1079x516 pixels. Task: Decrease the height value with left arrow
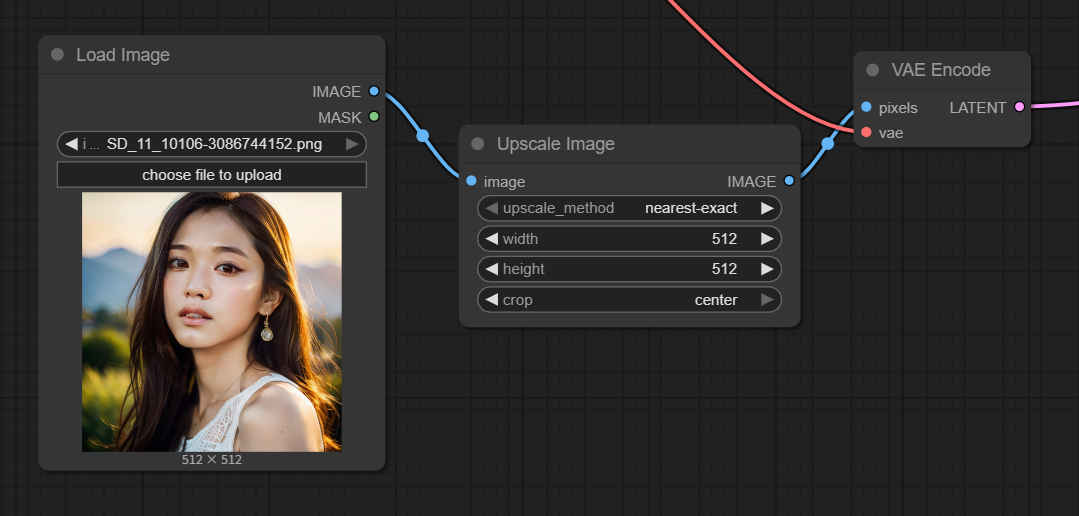tap(491, 269)
